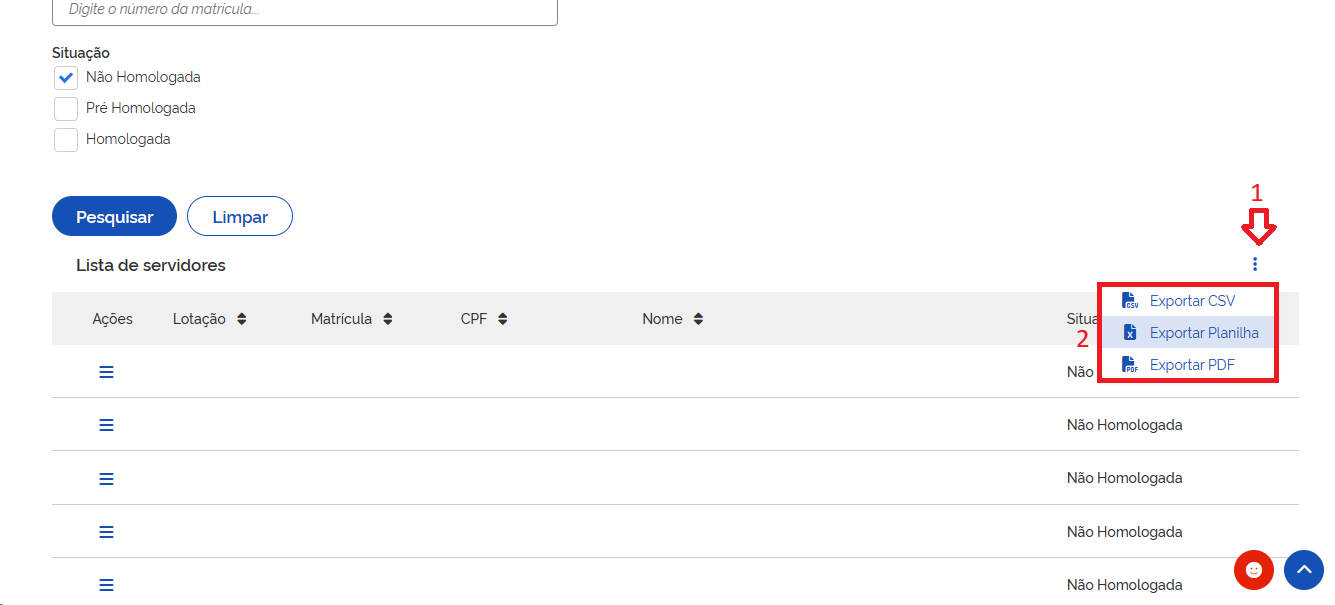Click the CSV file icon in export menu
The image size is (1335, 605).
[x=1130, y=301]
